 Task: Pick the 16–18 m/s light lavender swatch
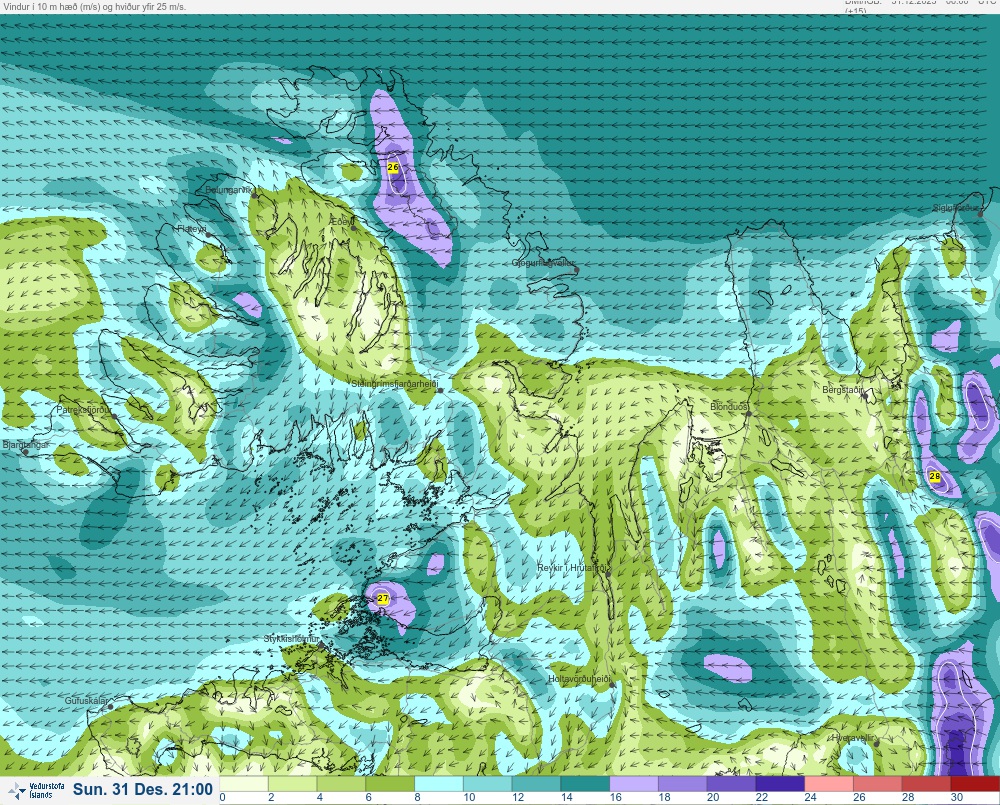tap(634, 784)
